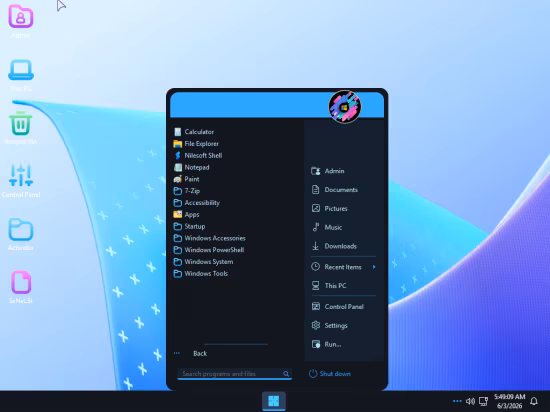Open Control Panel from start menu

tap(337, 306)
